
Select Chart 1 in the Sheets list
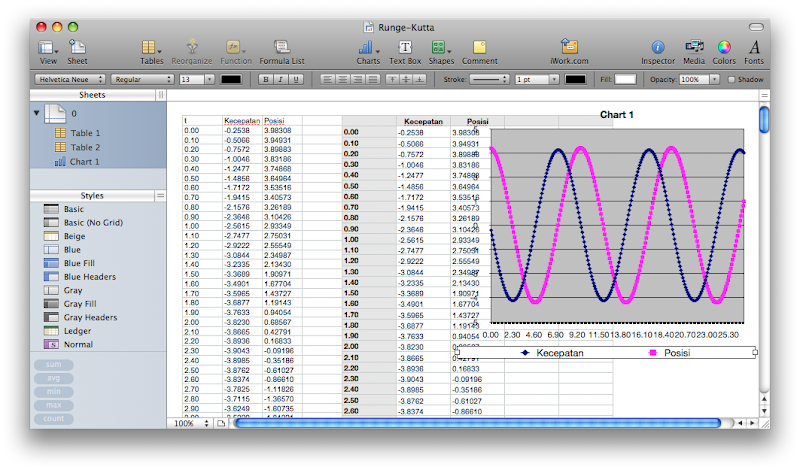(84, 161)
